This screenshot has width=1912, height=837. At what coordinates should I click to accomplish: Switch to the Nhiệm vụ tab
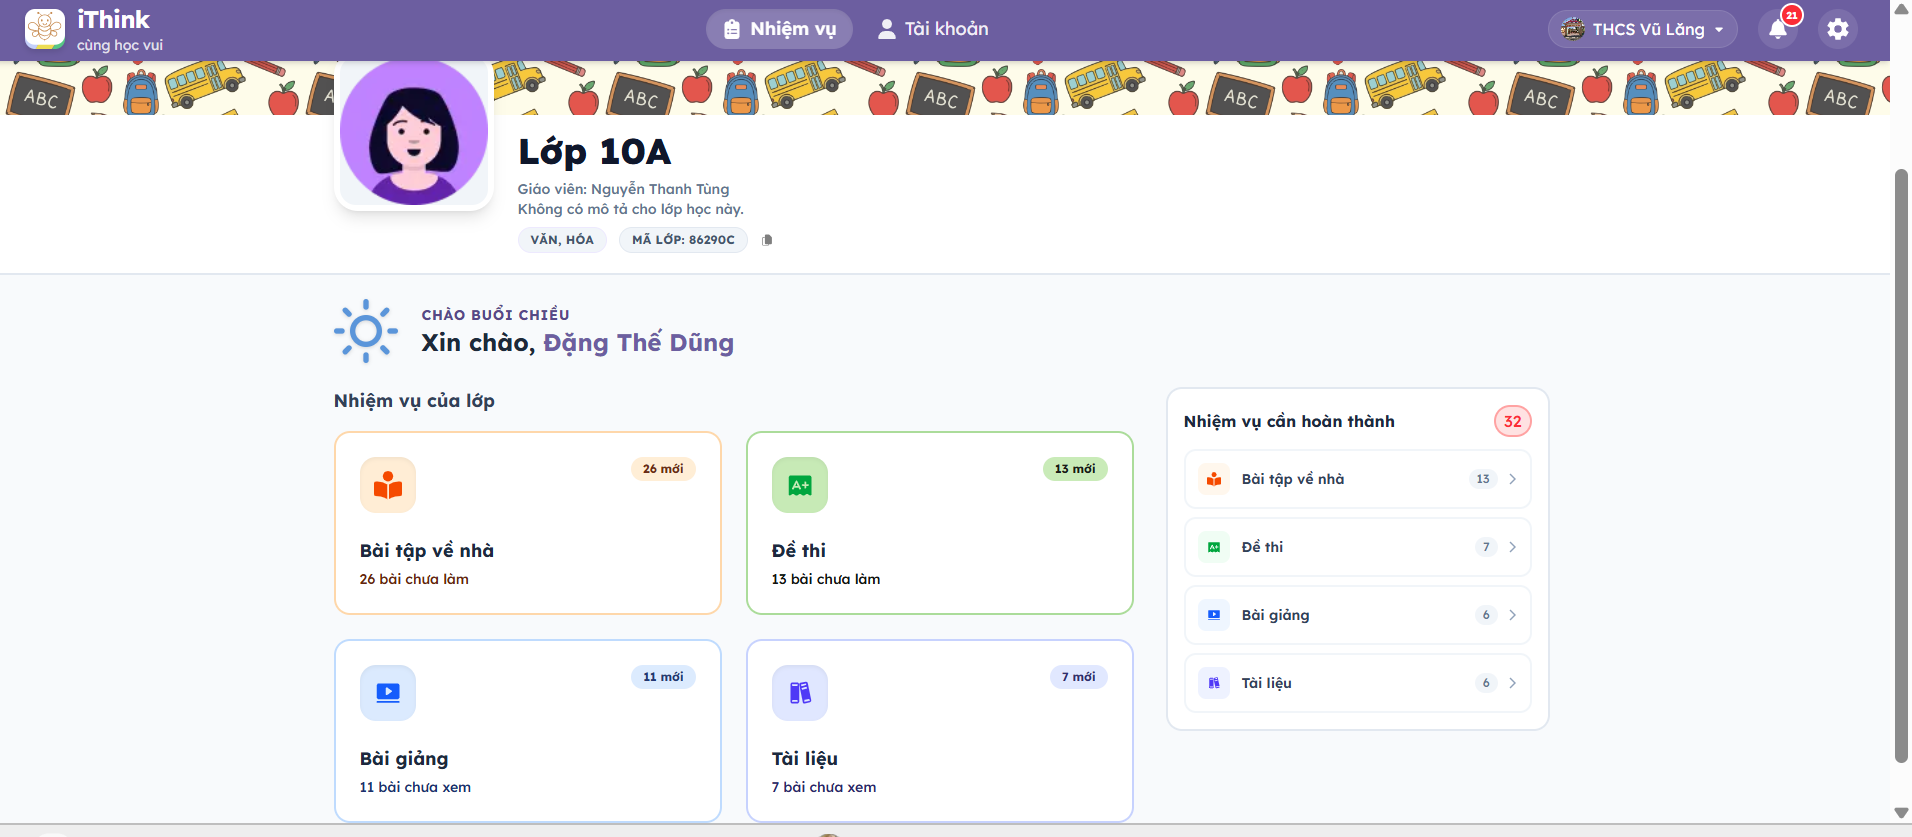779,29
